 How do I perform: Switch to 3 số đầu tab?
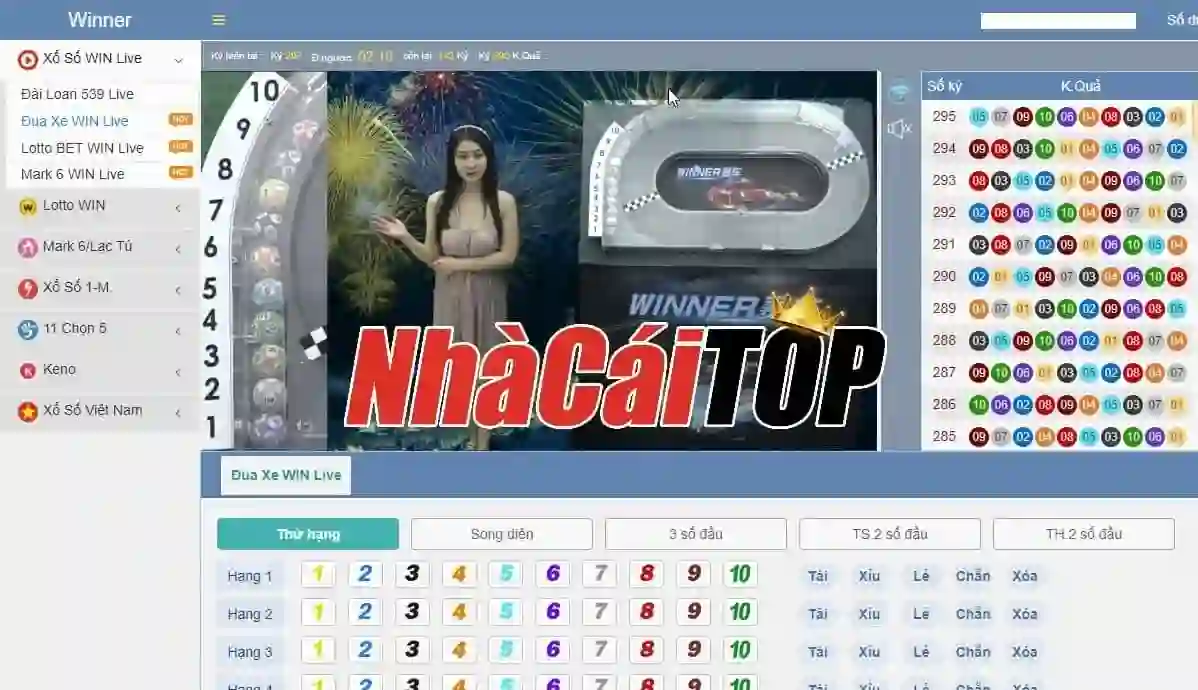696,534
